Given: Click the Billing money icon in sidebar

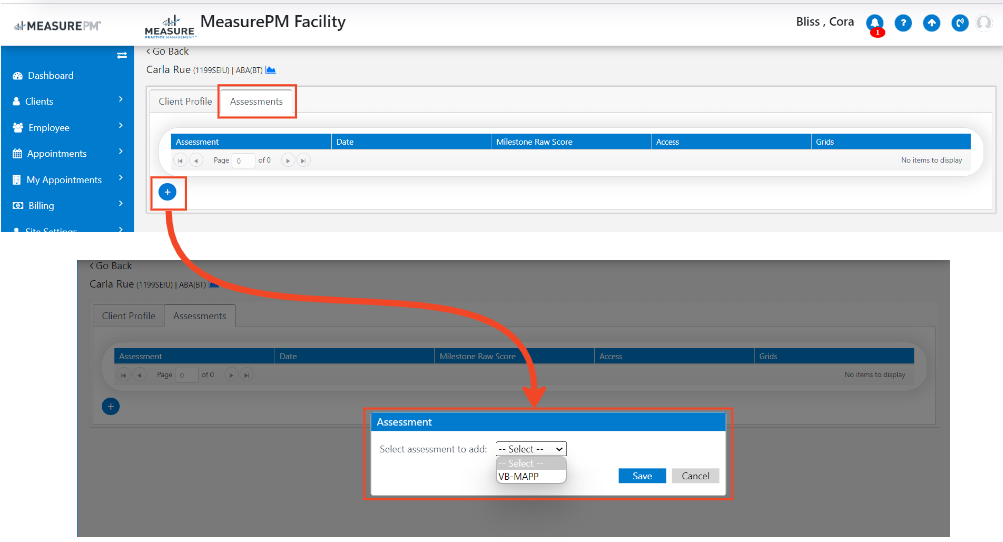Looking at the screenshot, I should pyautogui.click(x=18, y=205).
